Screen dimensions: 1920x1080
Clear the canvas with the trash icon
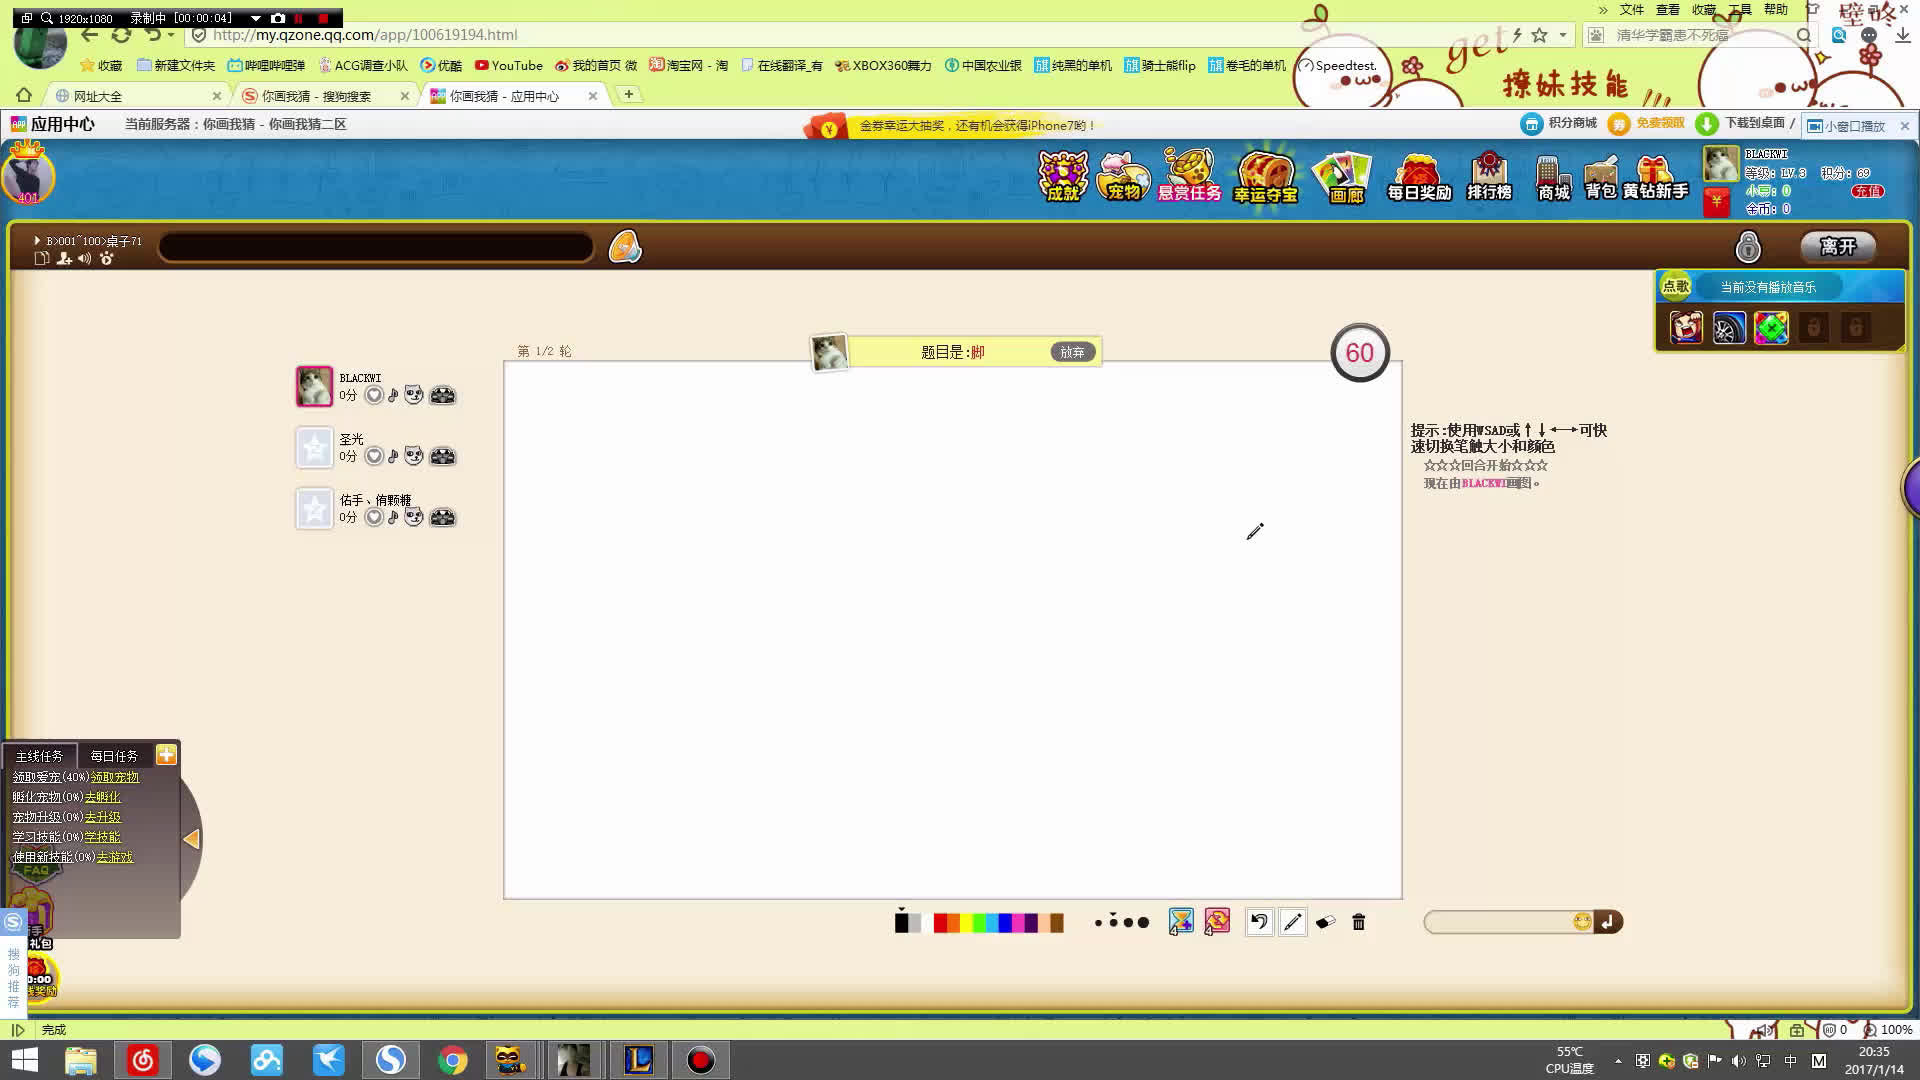pos(1358,922)
